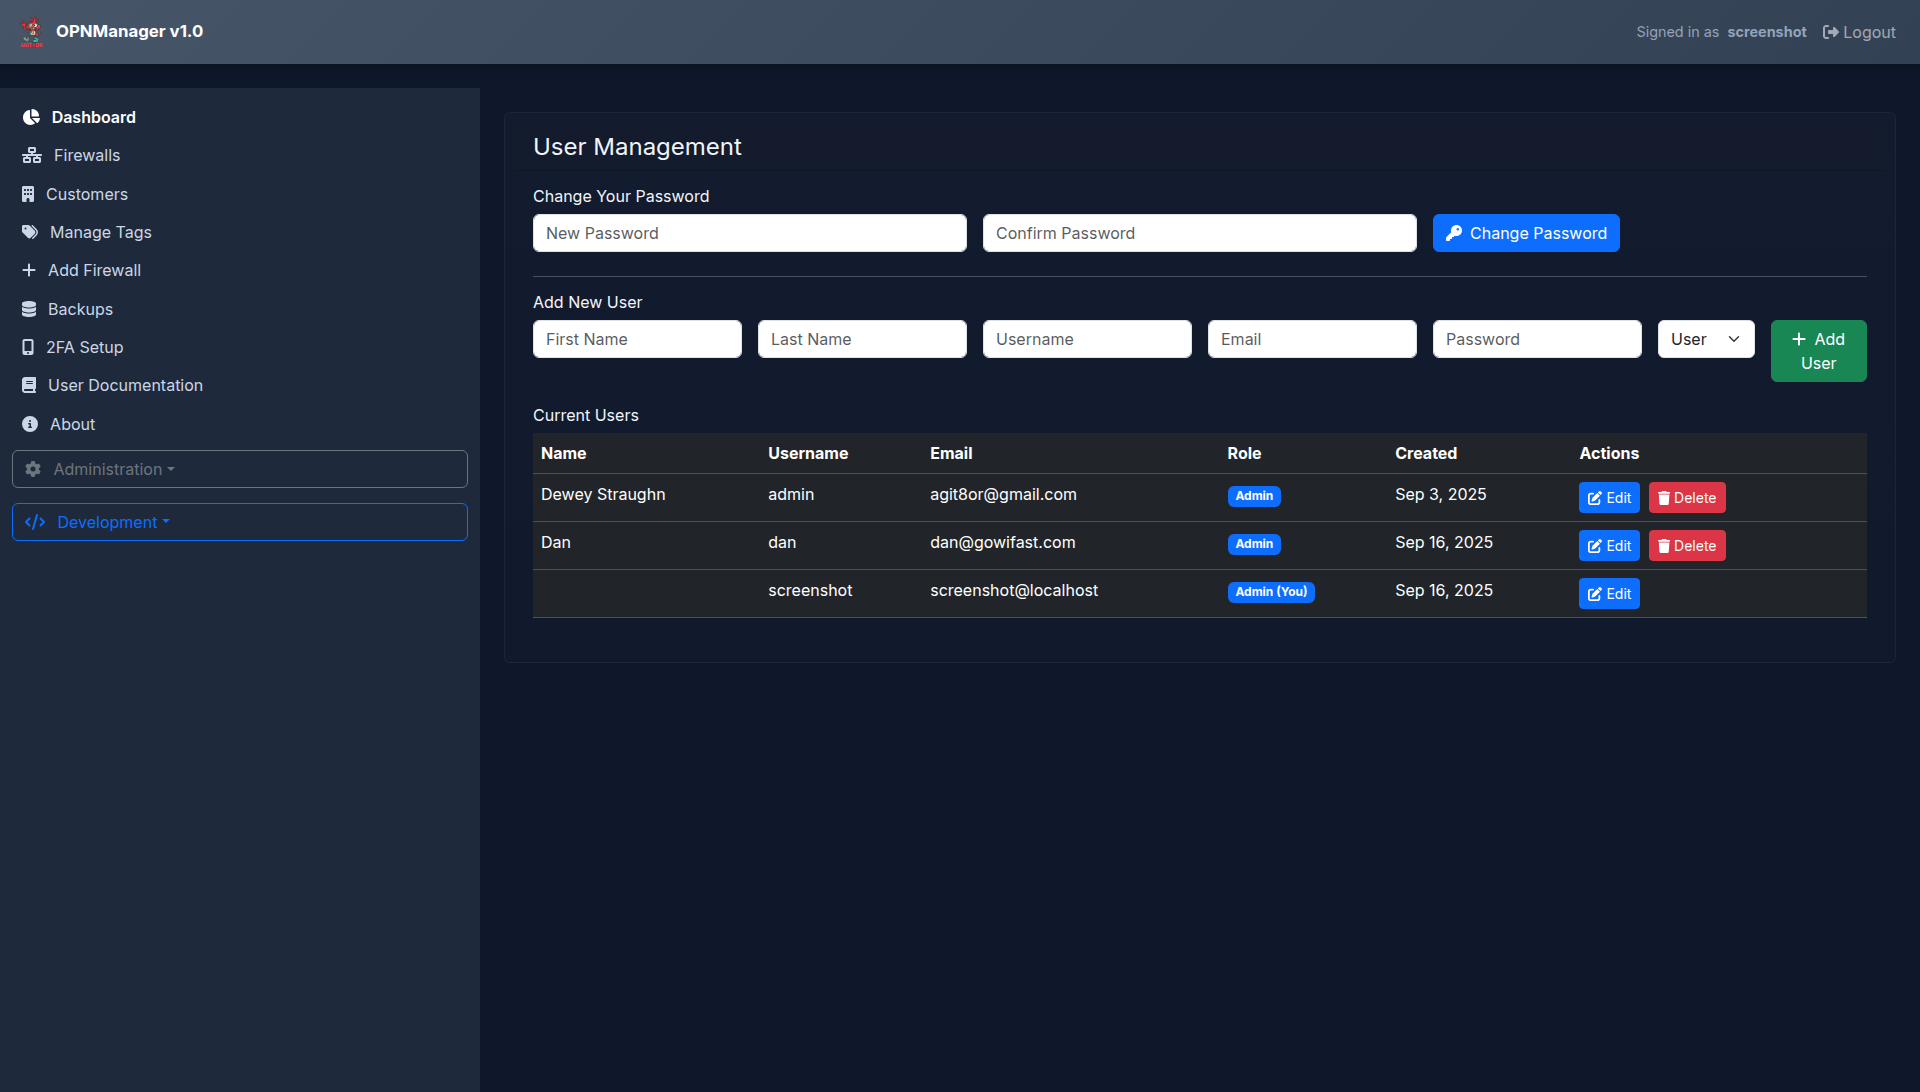Focus the Username input field
The width and height of the screenshot is (1920, 1092).
point(1087,339)
